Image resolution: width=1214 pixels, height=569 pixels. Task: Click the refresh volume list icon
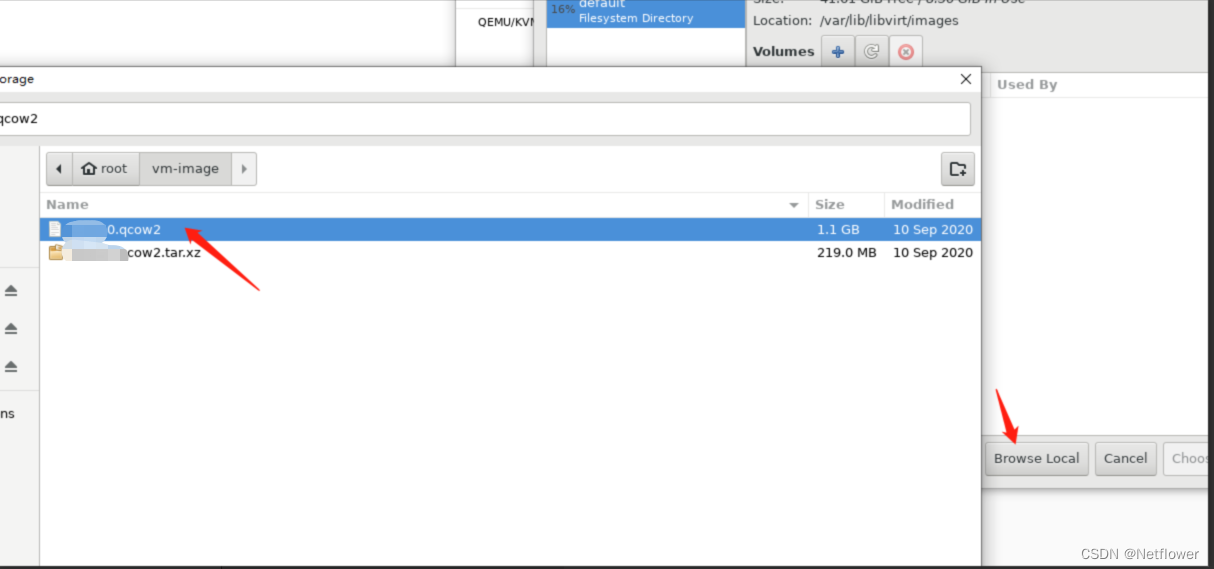pyautogui.click(x=871, y=52)
